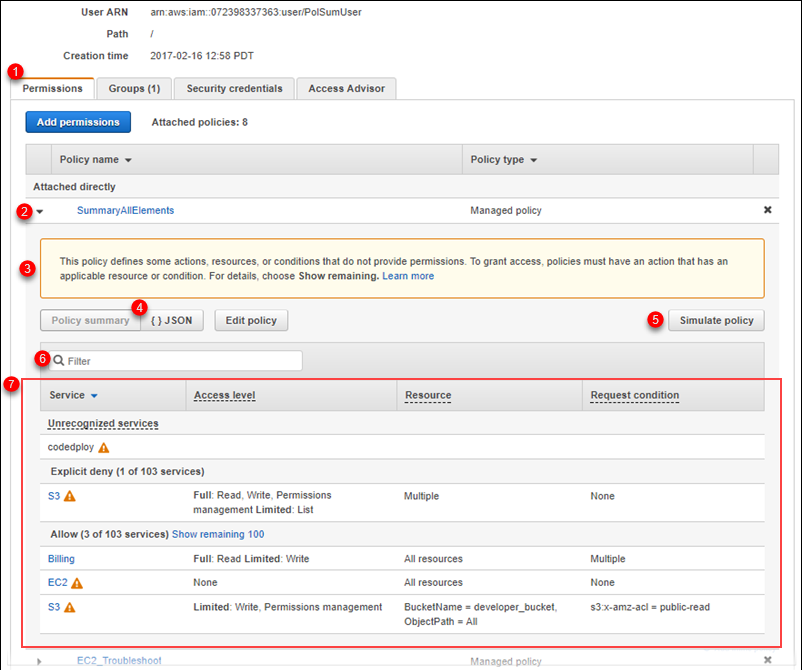The width and height of the screenshot is (802, 670).
Task: Remove SummaryAllElements policy with X icon
Action: pos(767,210)
